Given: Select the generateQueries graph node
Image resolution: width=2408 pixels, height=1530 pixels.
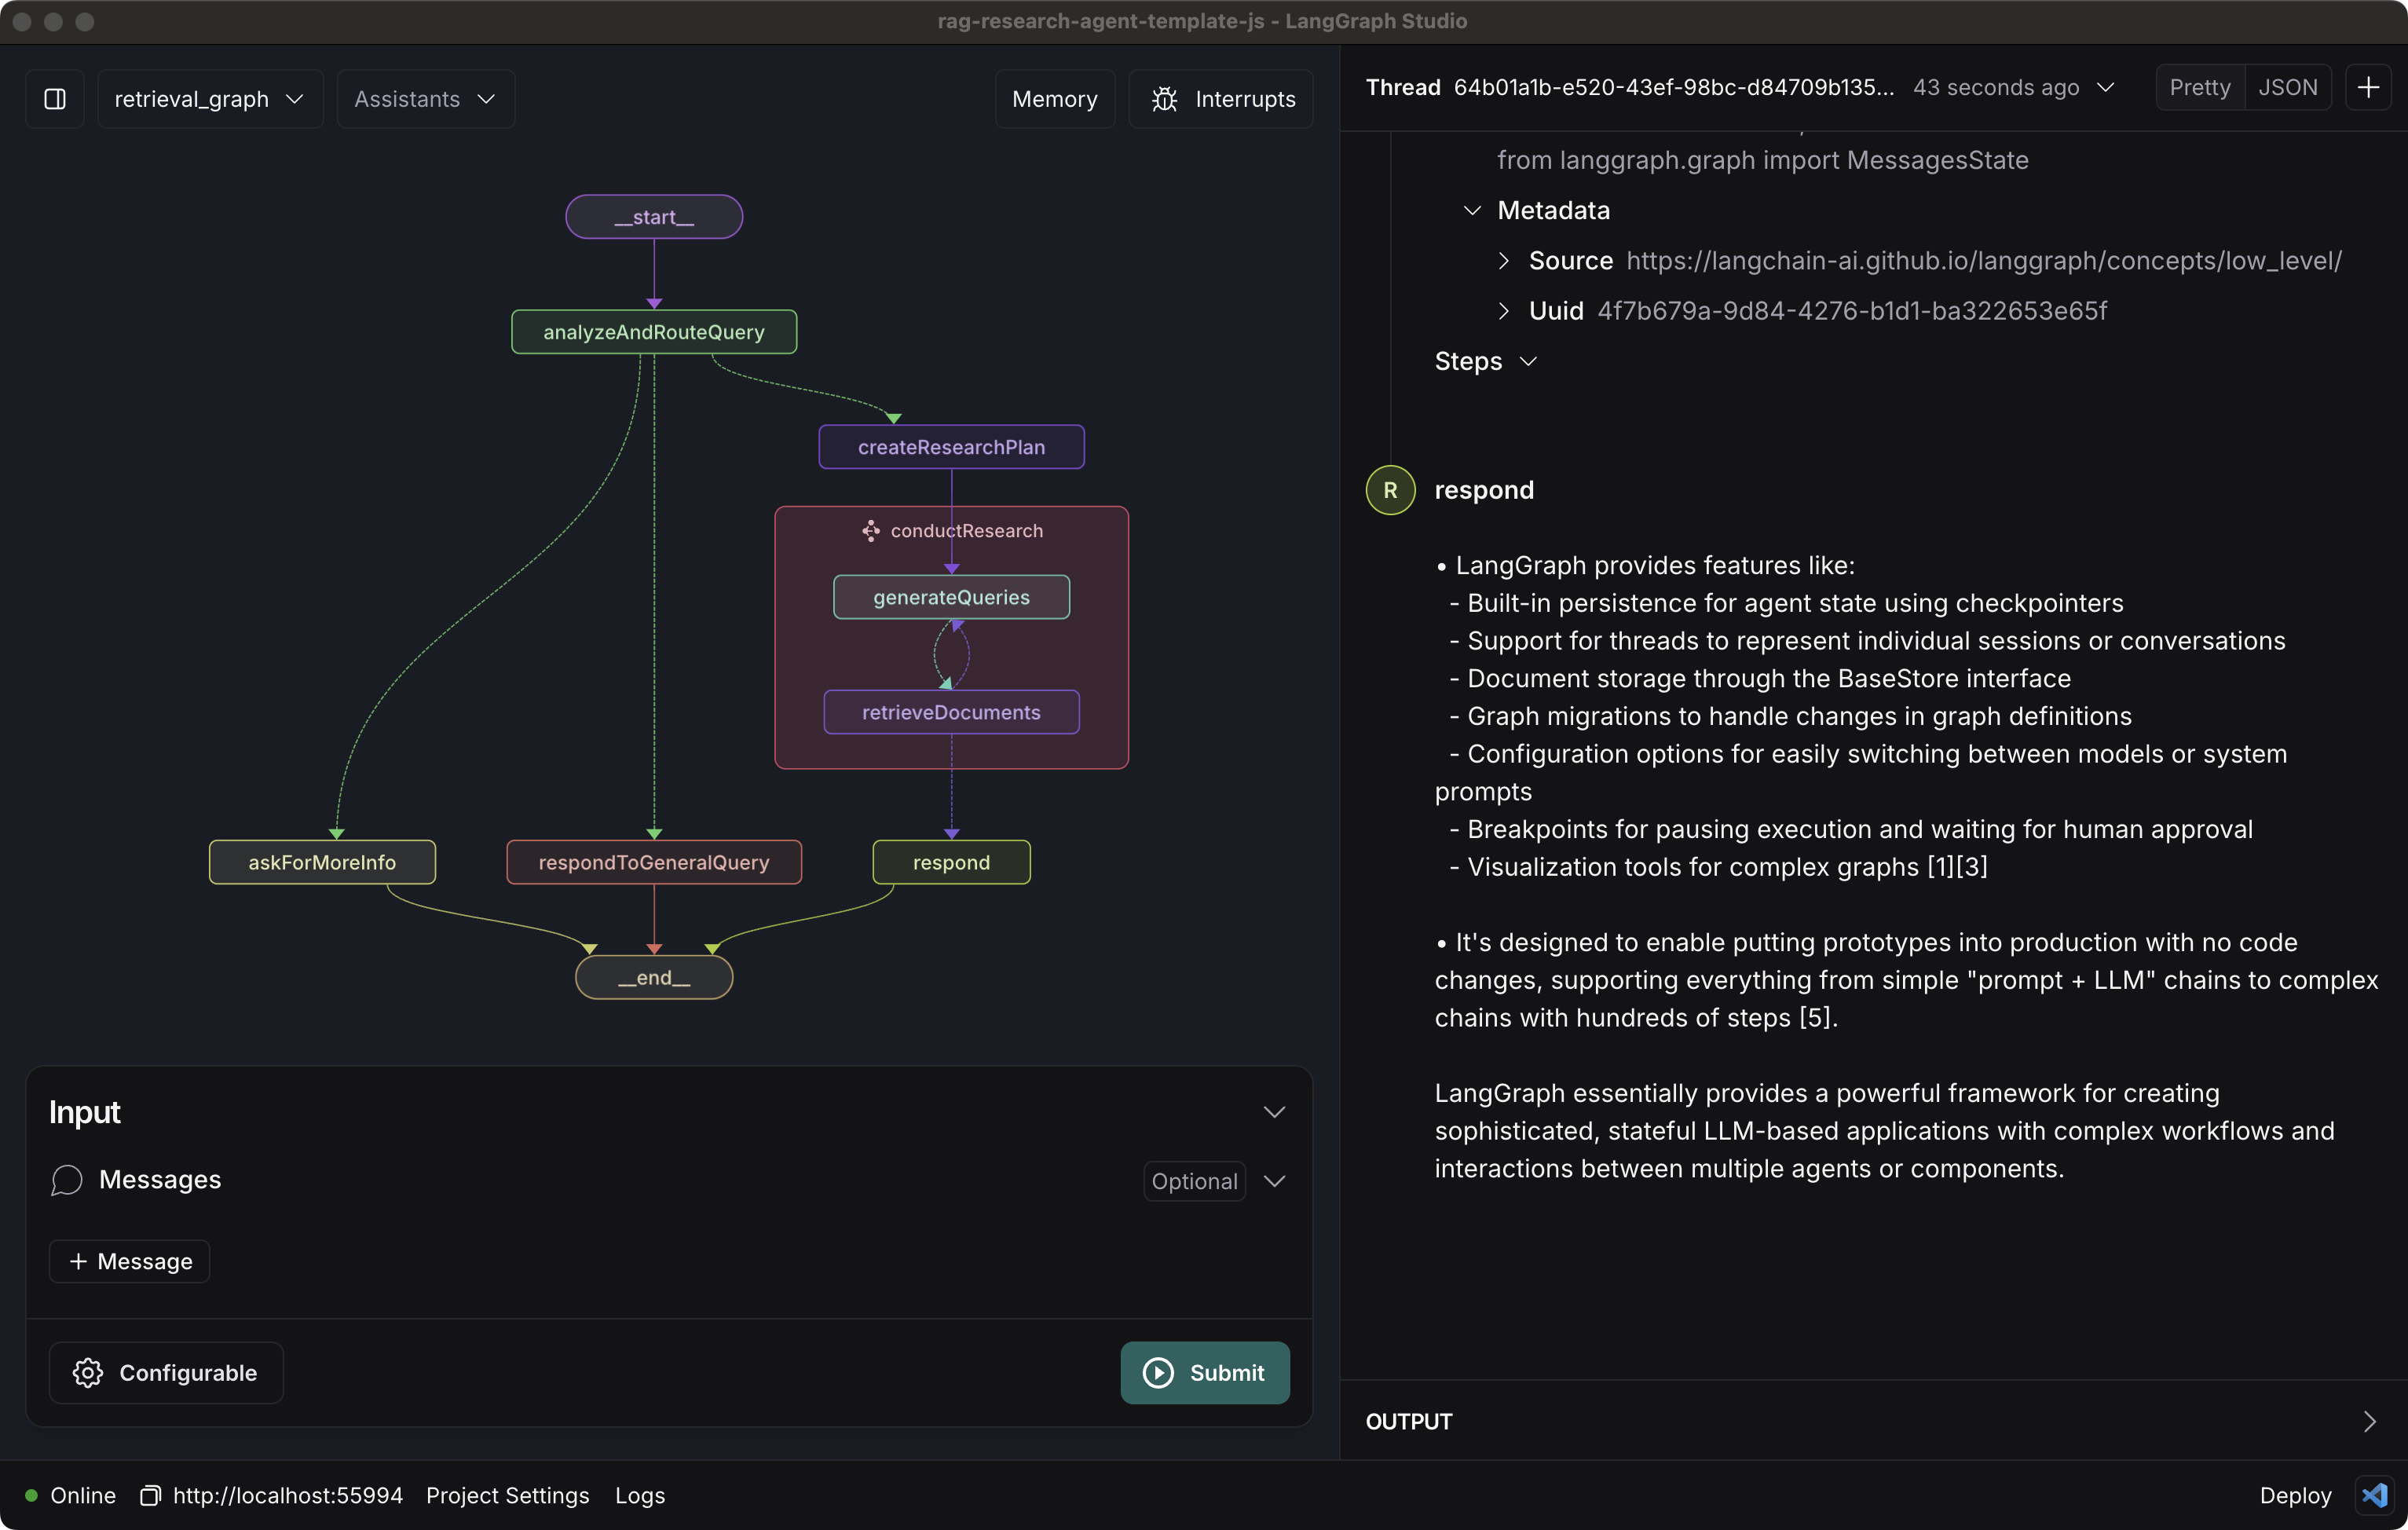Looking at the screenshot, I should [951, 597].
